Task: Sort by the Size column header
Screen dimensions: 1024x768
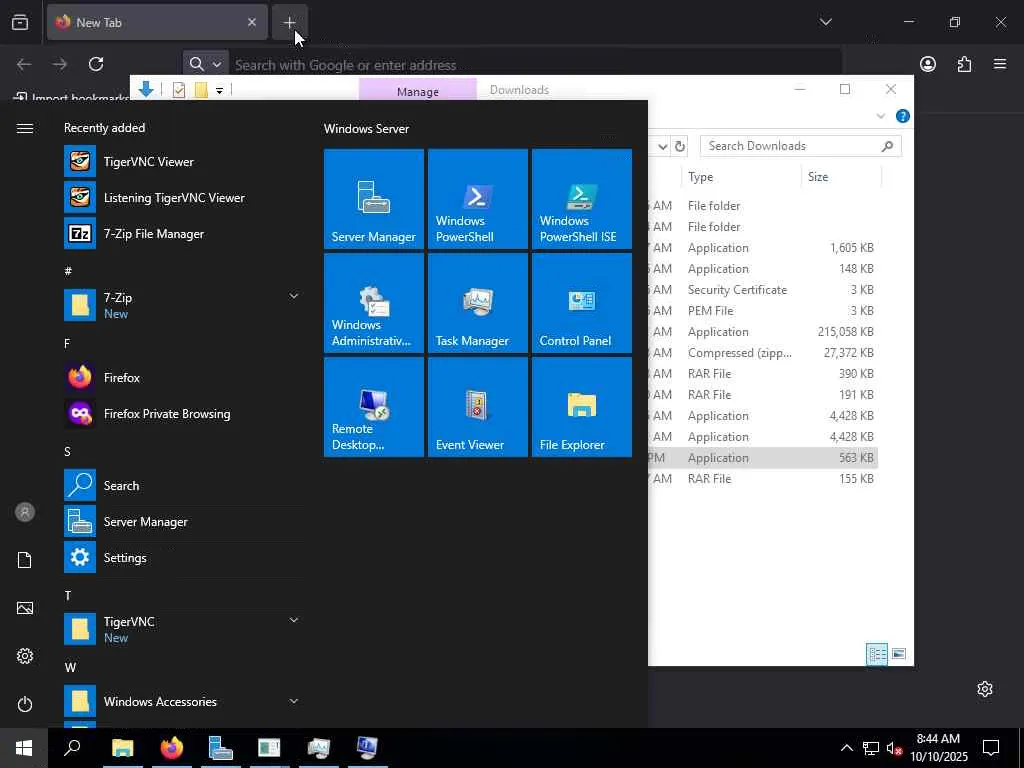Action: tap(841, 177)
